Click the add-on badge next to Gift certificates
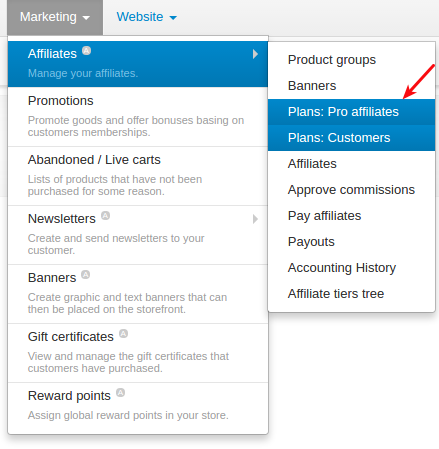The width and height of the screenshot is (439, 449). [124, 334]
